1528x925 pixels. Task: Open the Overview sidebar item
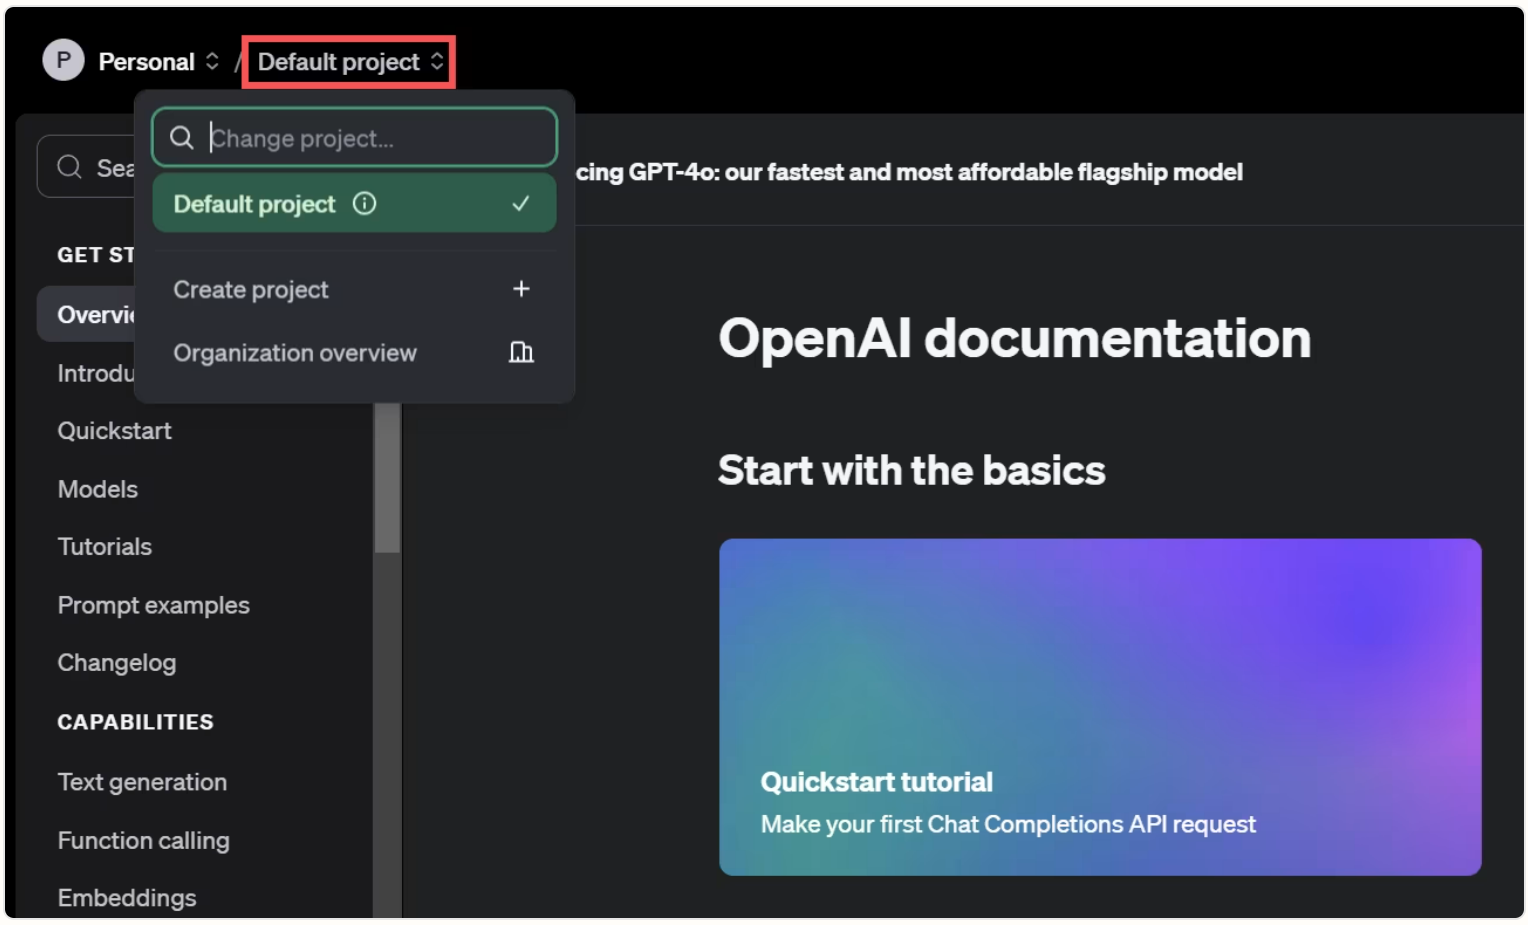(86, 315)
